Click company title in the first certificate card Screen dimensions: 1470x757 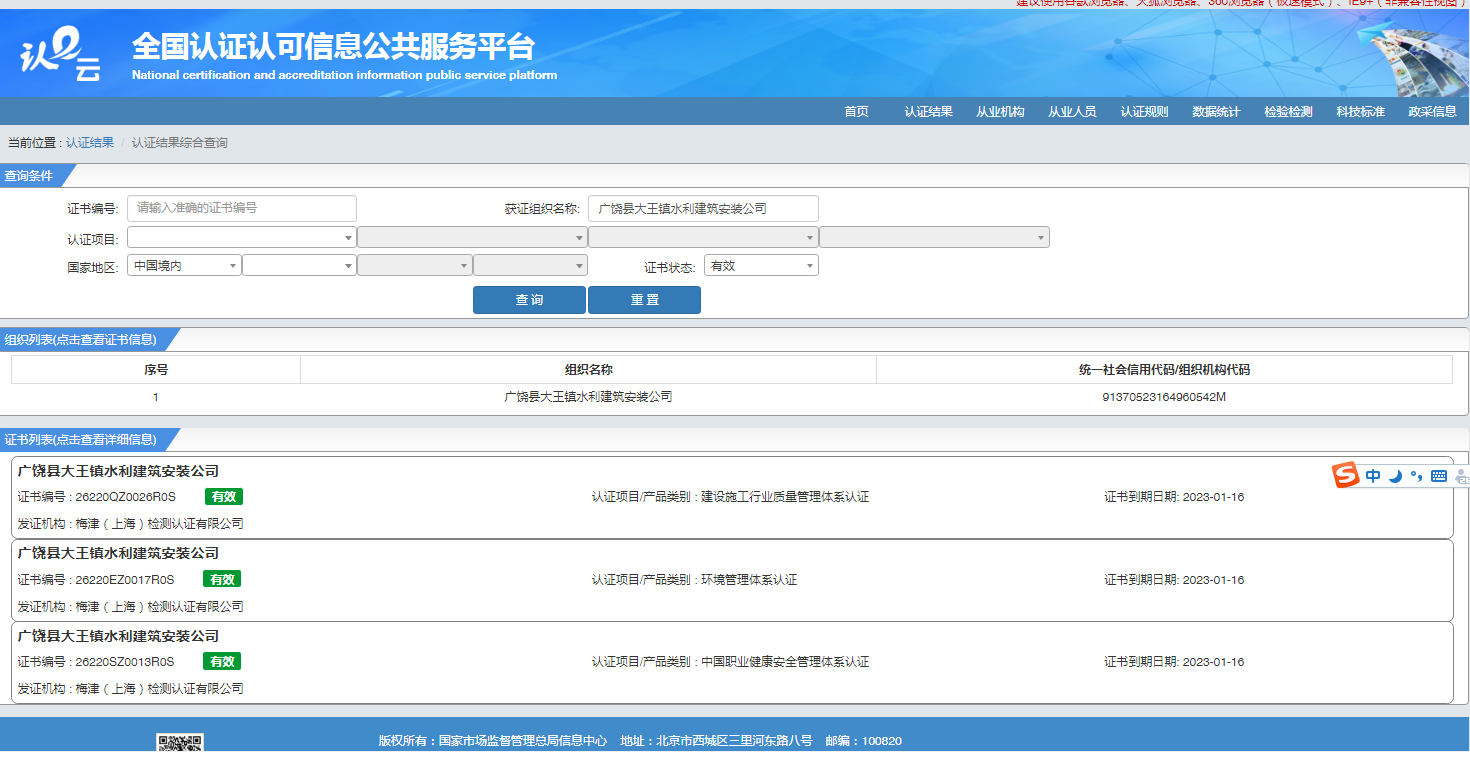click(x=118, y=471)
